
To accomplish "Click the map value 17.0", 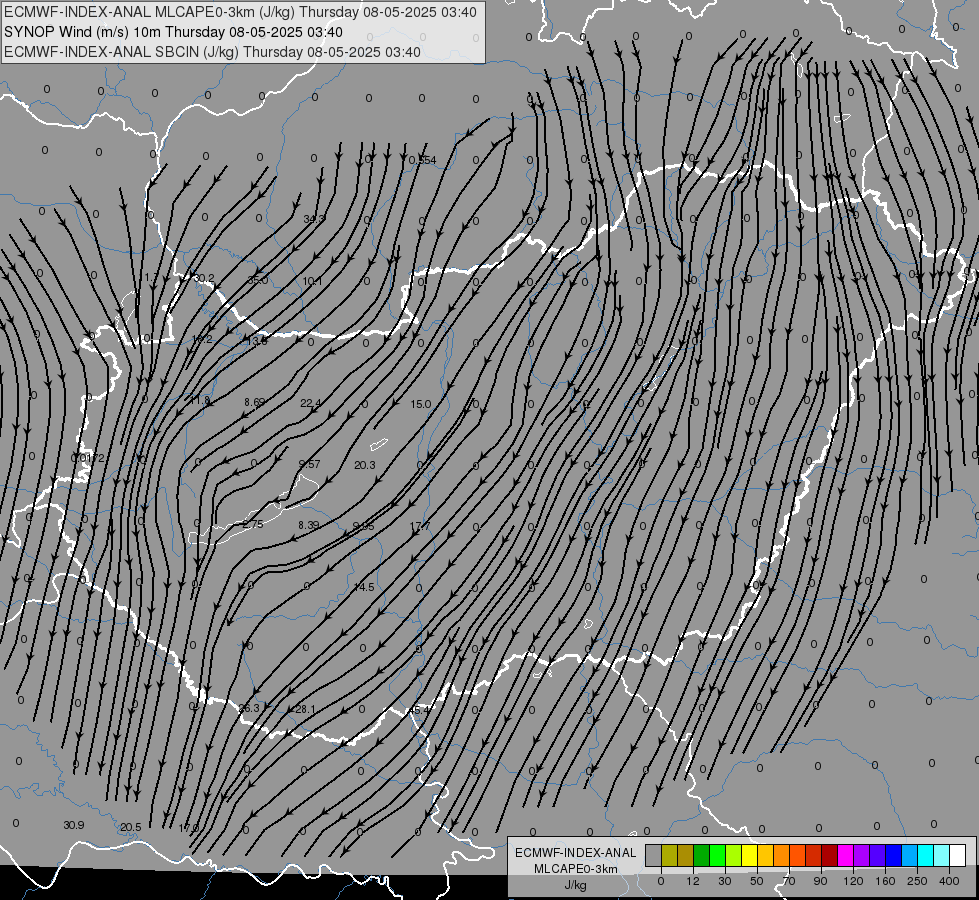I will (x=189, y=828).
